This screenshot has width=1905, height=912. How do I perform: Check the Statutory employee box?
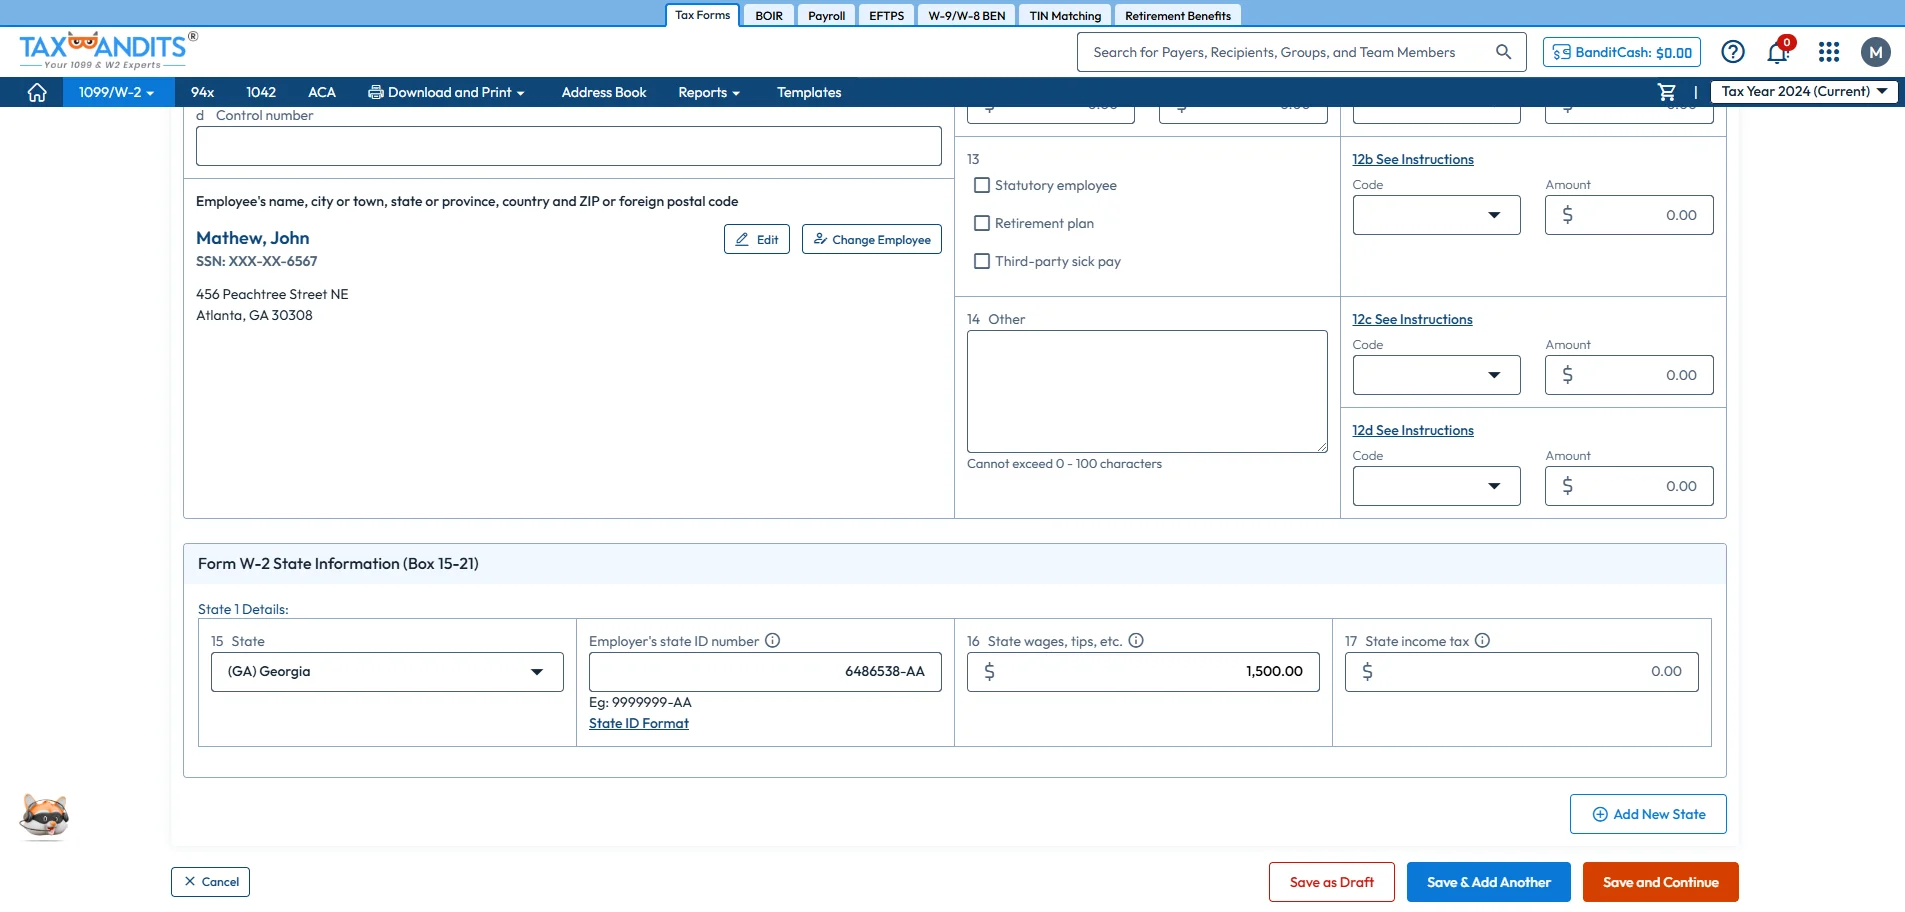tap(982, 185)
